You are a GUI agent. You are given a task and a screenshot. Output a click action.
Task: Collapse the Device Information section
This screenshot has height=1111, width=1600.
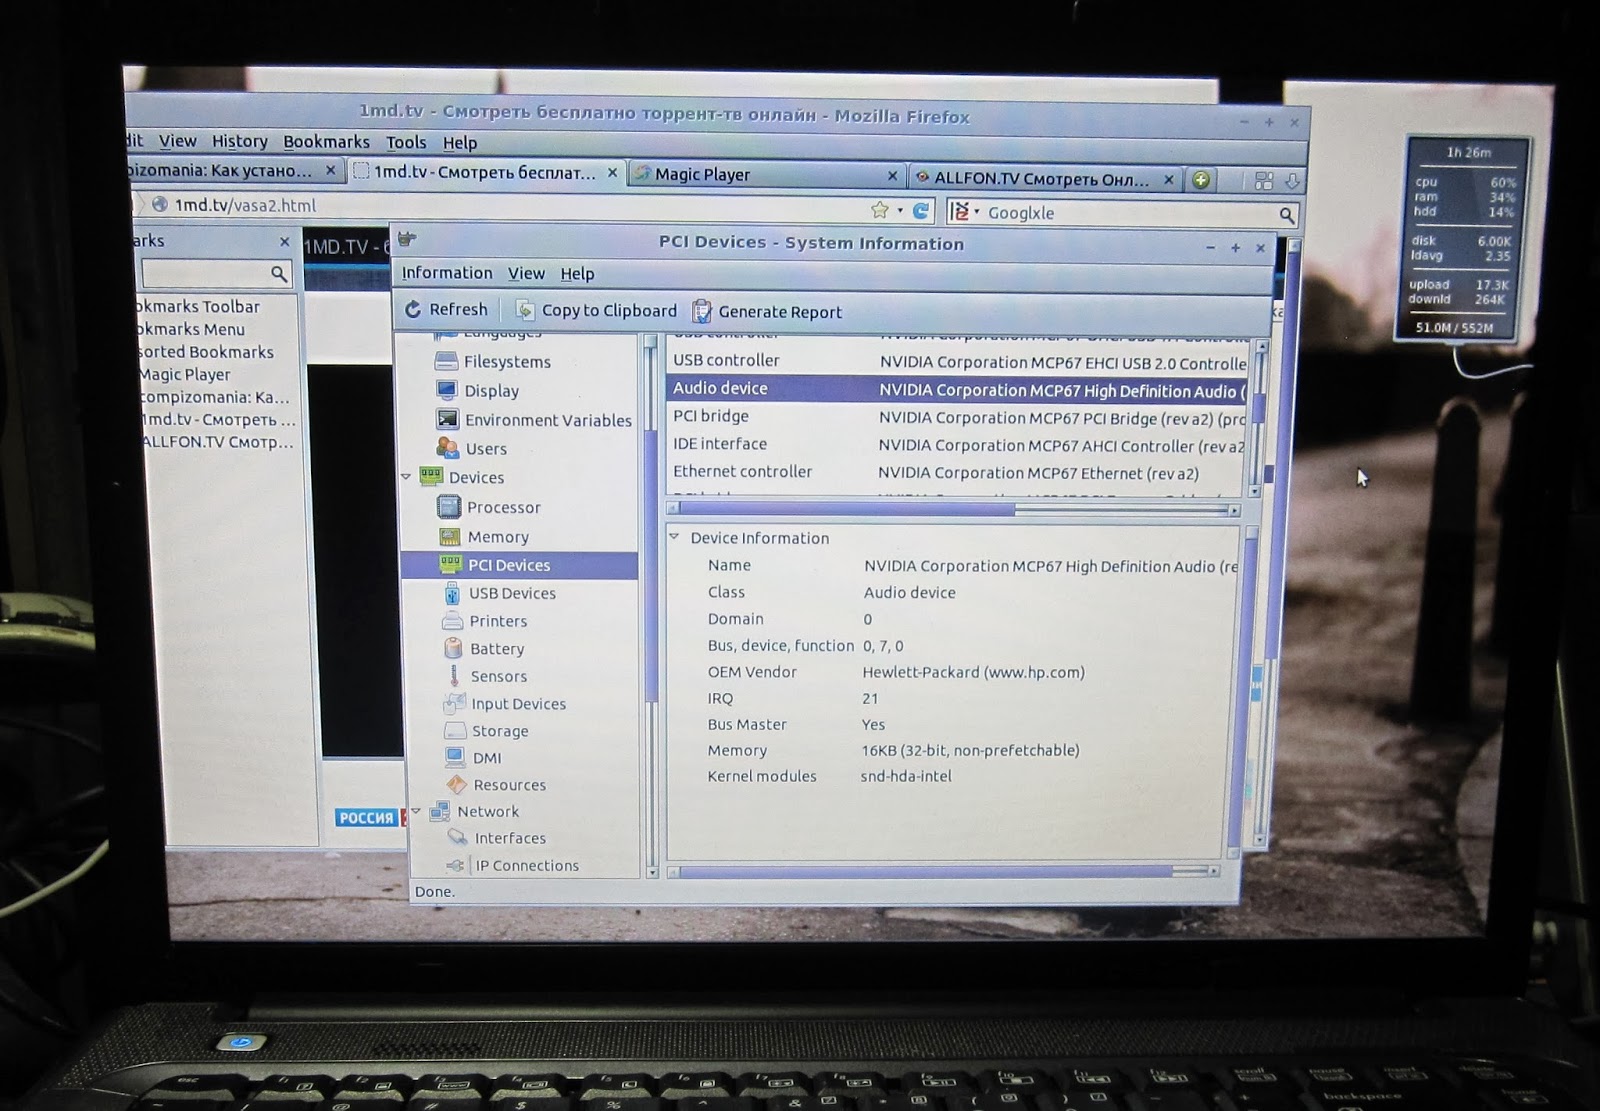click(674, 537)
